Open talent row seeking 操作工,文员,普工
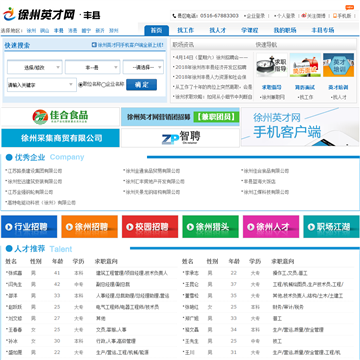The image size is (360, 360). click(268, 273)
